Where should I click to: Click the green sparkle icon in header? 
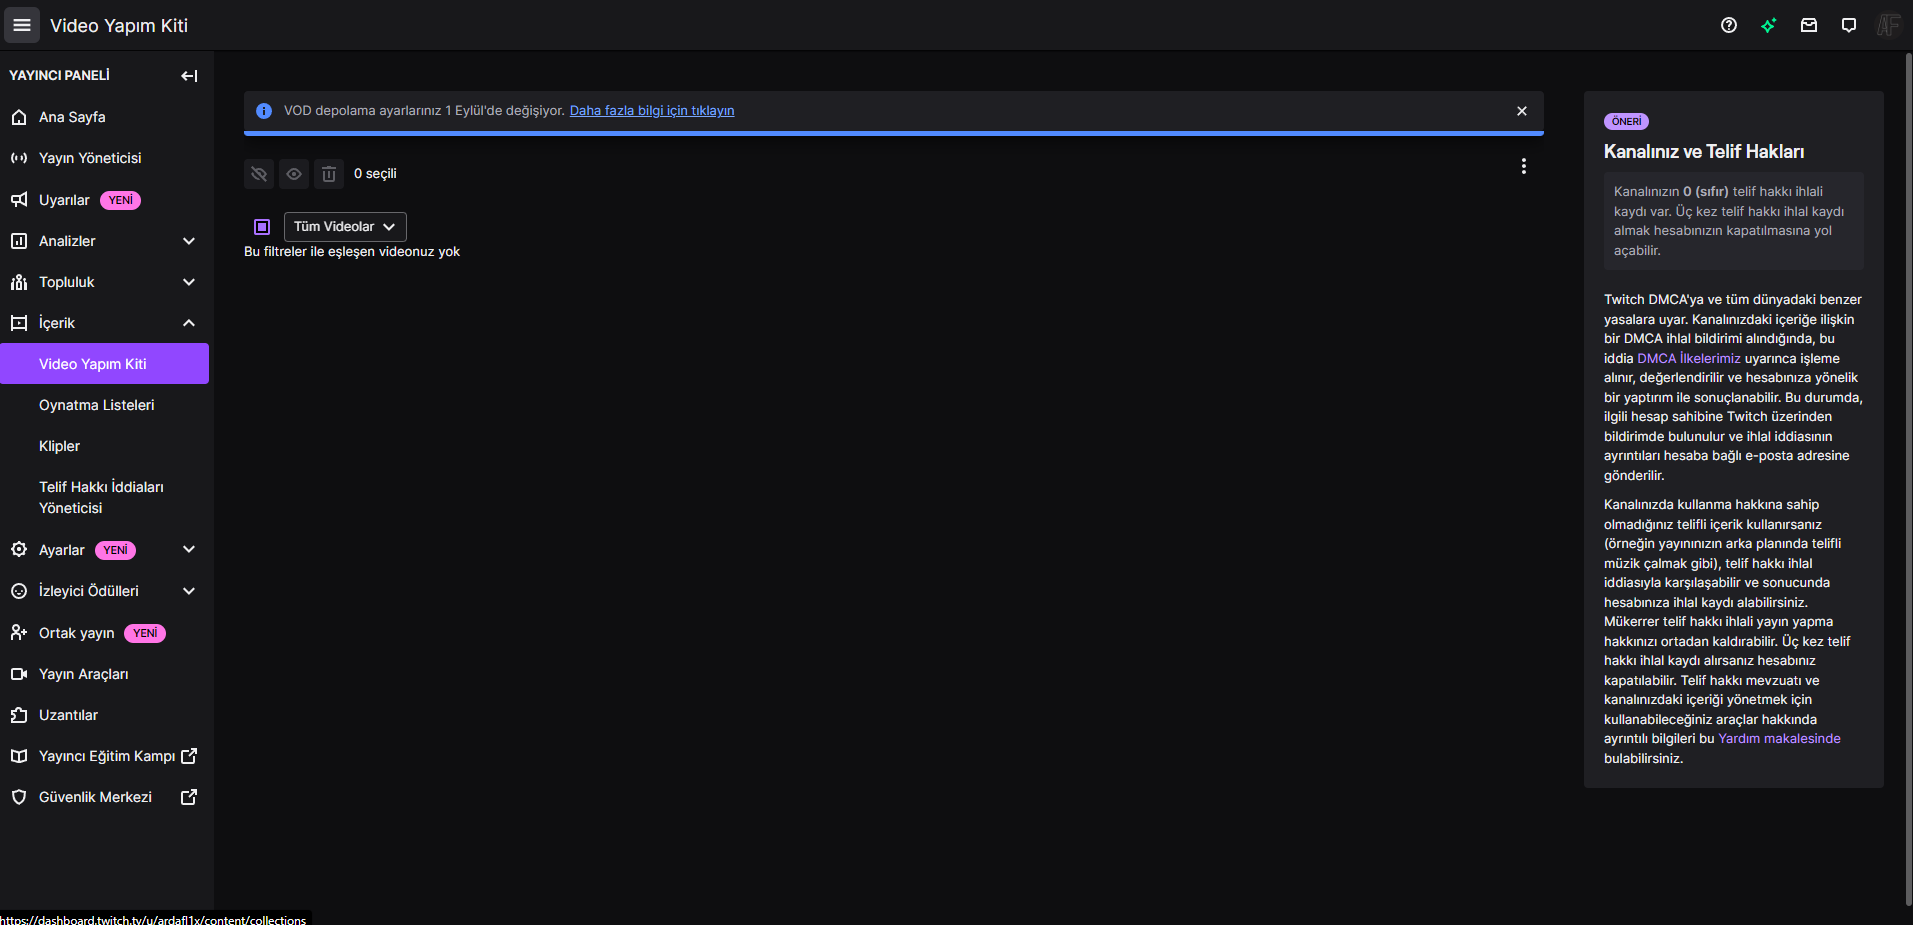pyautogui.click(x=1769, y=25)
